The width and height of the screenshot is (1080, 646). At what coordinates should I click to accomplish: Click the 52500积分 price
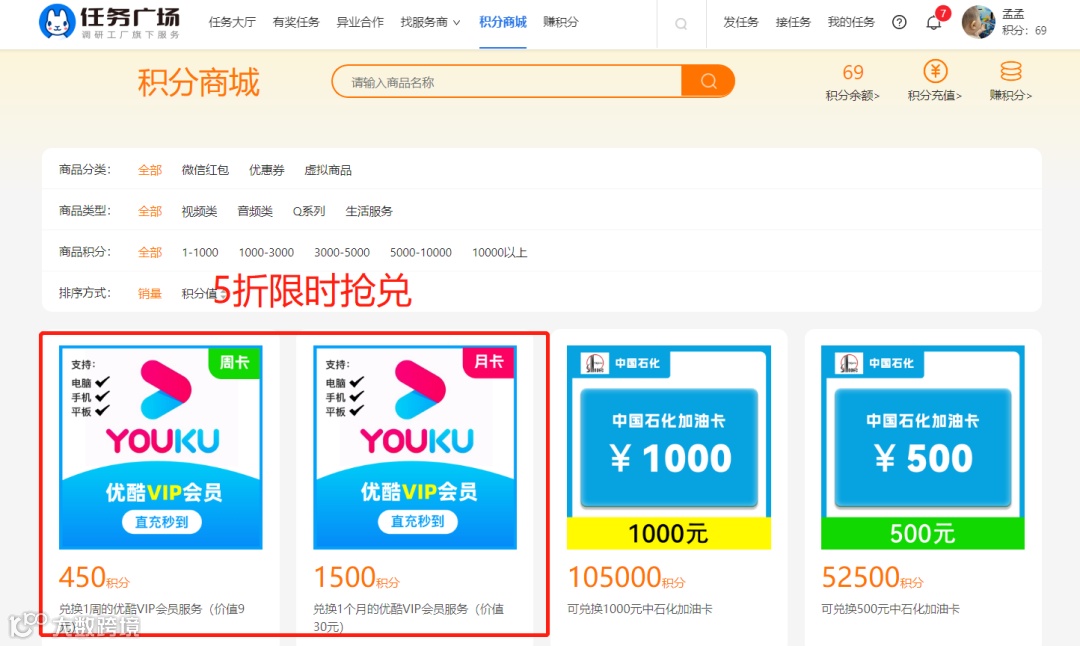click(873, 577)
